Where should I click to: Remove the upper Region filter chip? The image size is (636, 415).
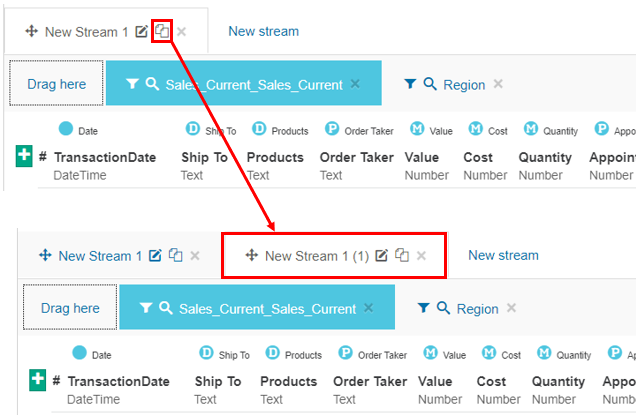point(498,84)
